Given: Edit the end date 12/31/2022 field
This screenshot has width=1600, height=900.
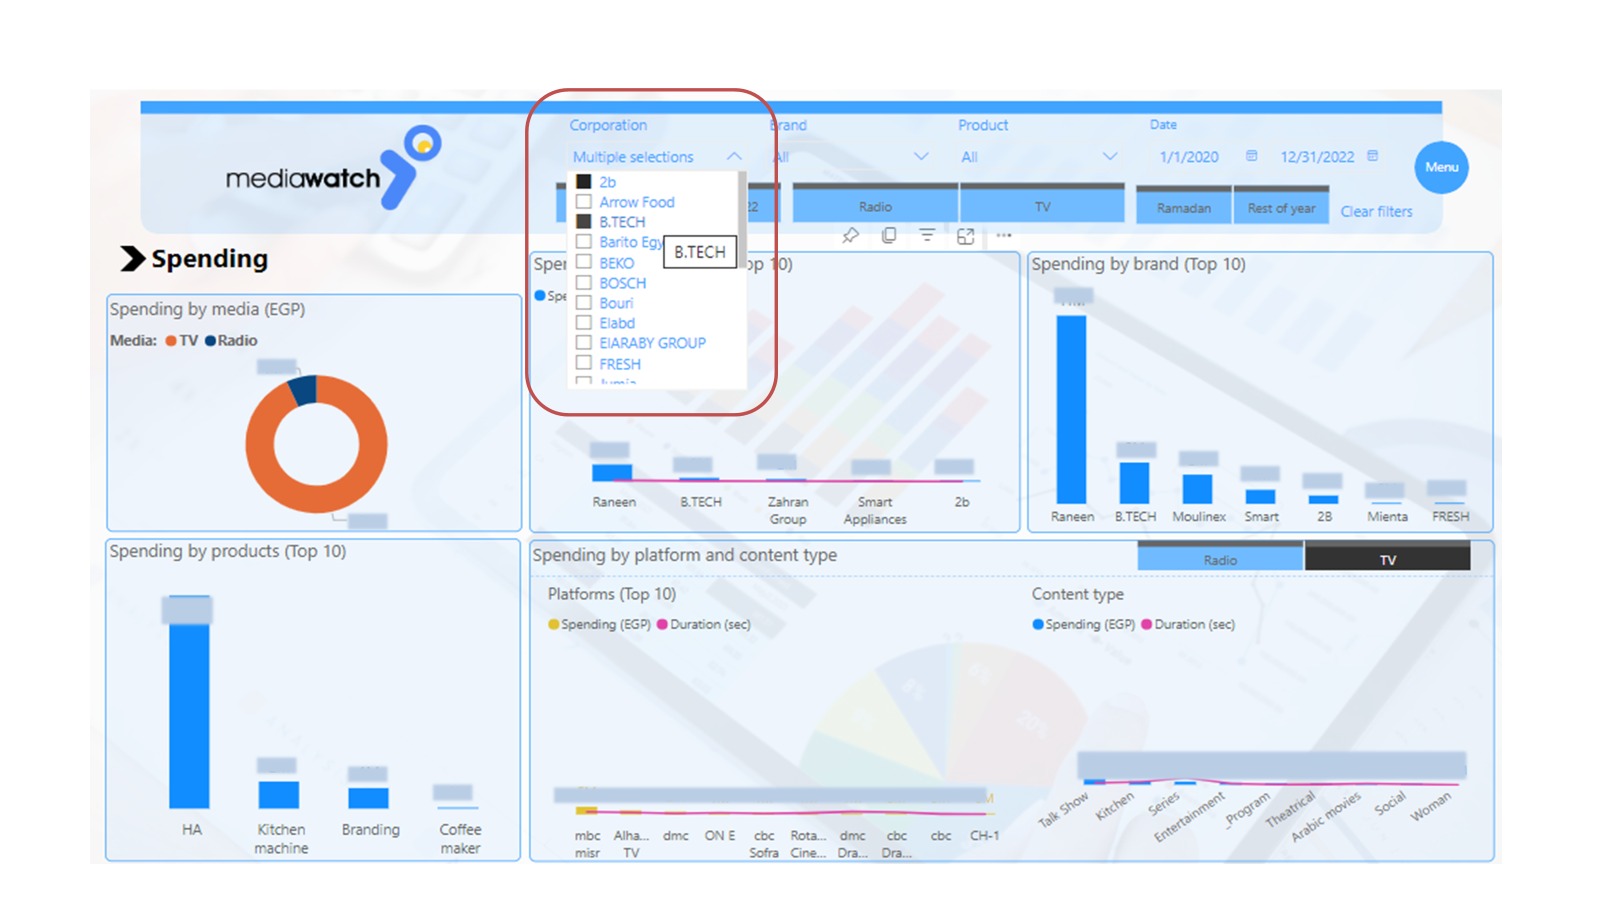Looking at the screenshot, I should (x=1317, y=157).
